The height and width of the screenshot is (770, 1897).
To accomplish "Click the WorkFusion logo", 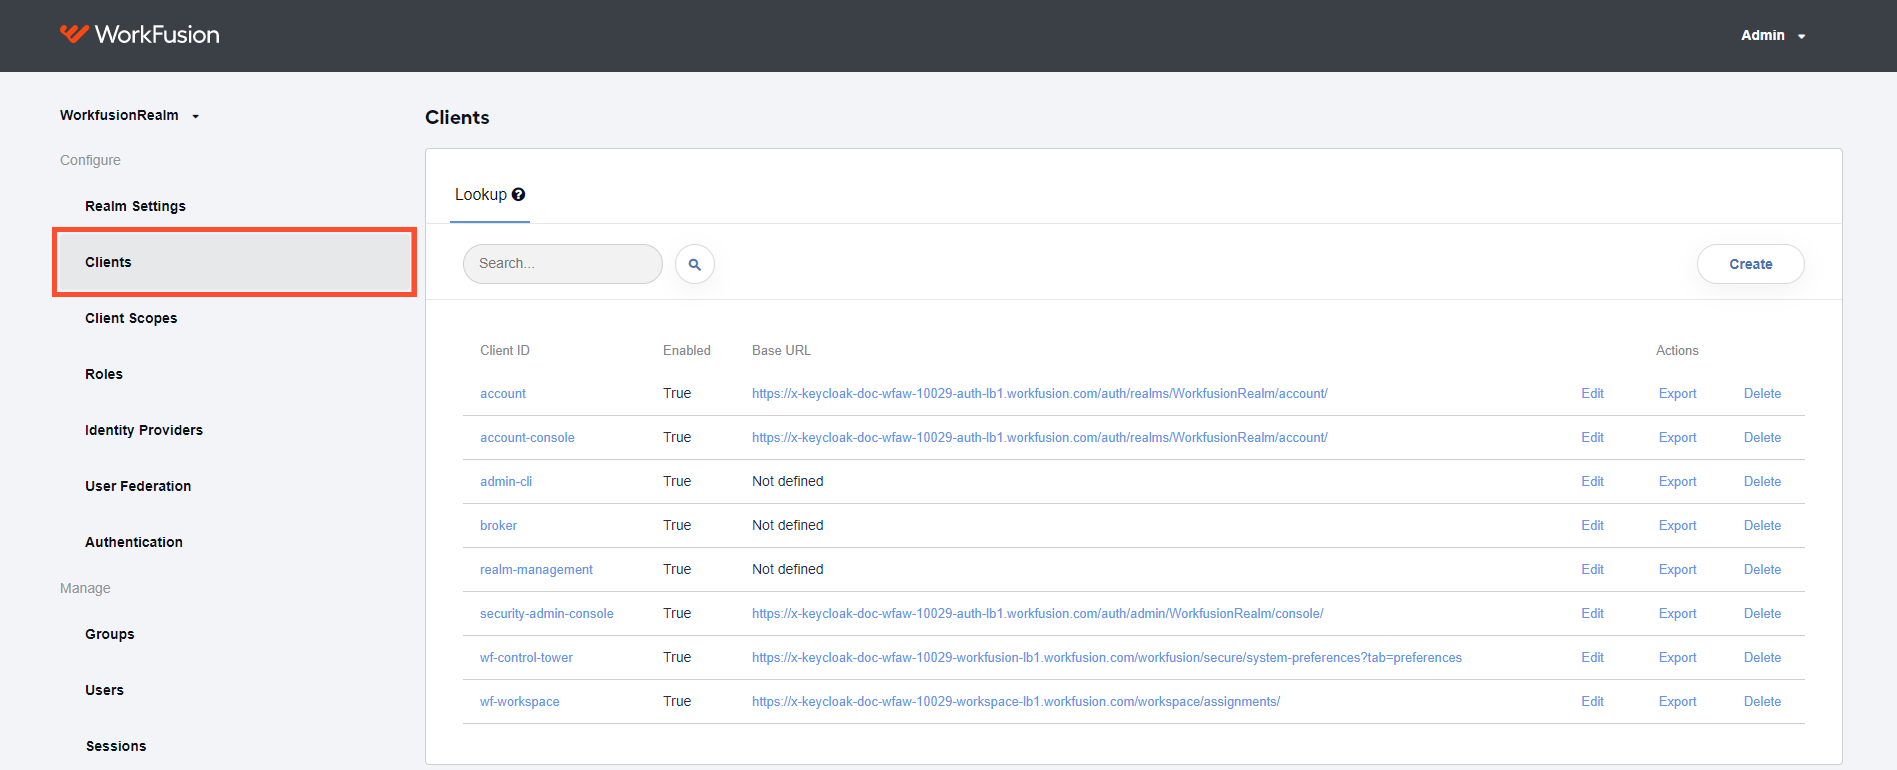I will tap(139, 35).
